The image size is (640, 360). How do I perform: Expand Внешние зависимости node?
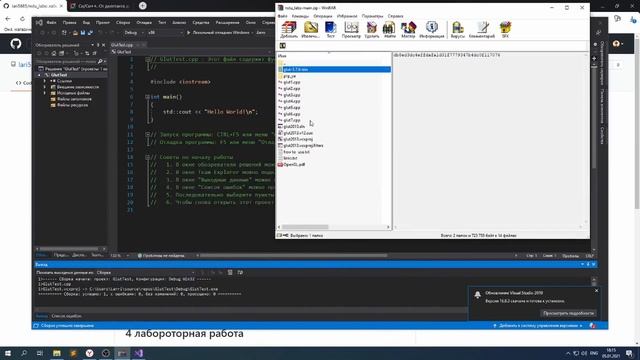click(45, 87)
